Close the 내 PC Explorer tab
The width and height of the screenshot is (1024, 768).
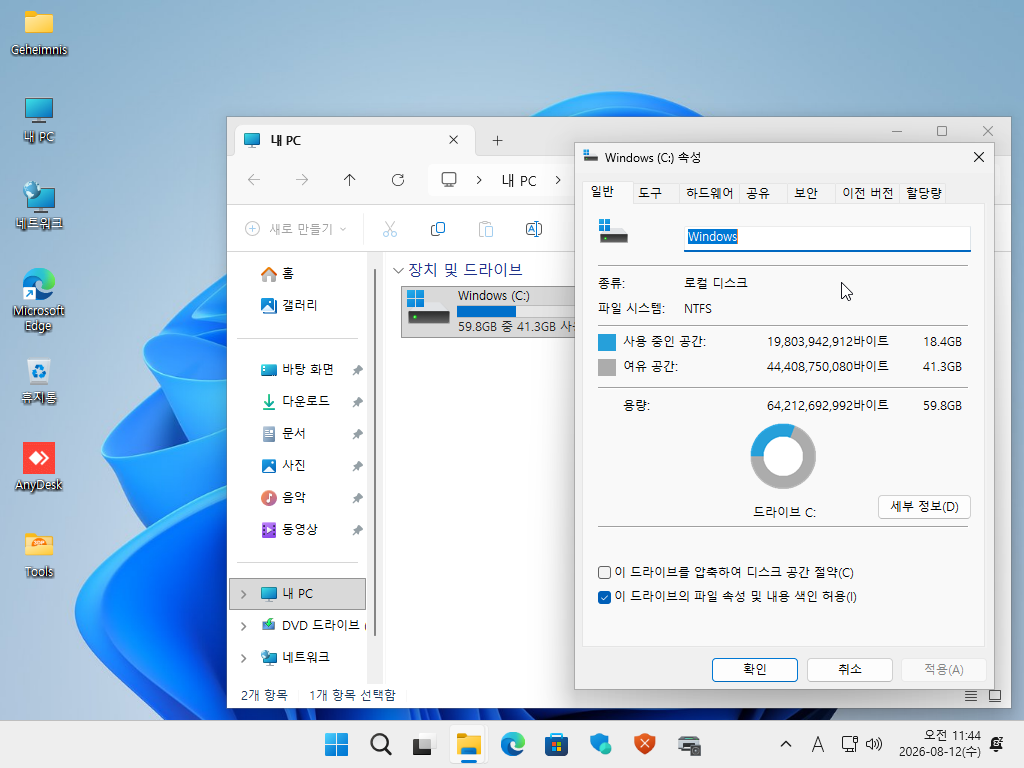[x=453, y=140]
